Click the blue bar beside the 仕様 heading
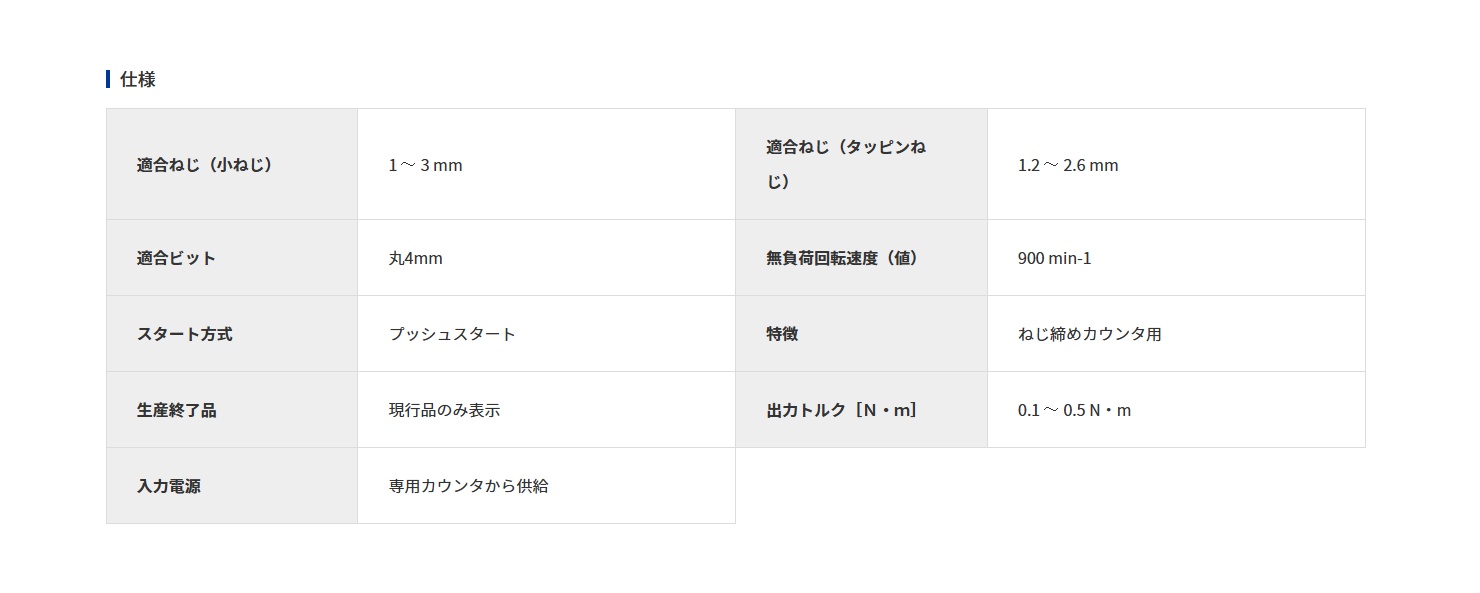This screenshot has width=1480, height=593. coord(108,79)
